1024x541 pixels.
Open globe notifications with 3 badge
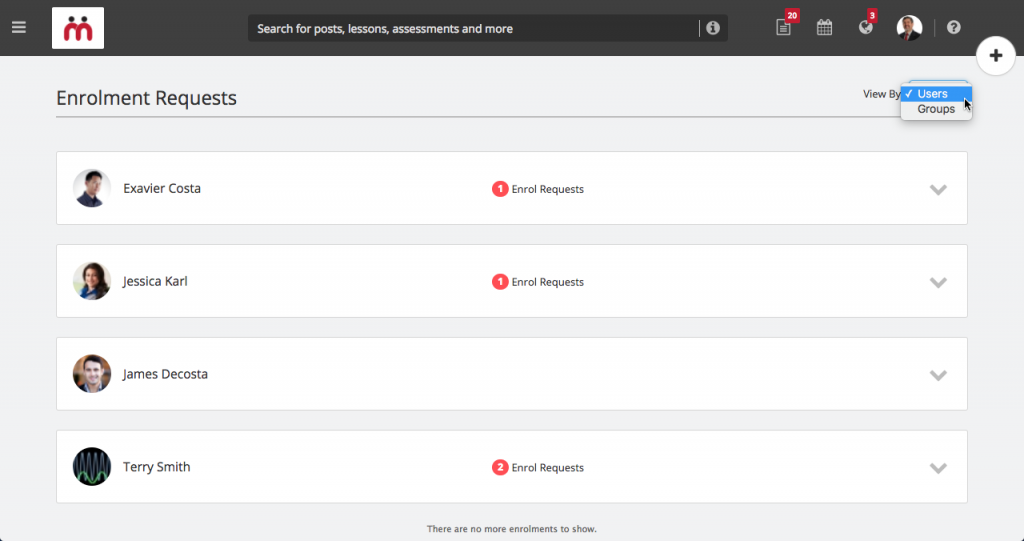pos(866,27)
